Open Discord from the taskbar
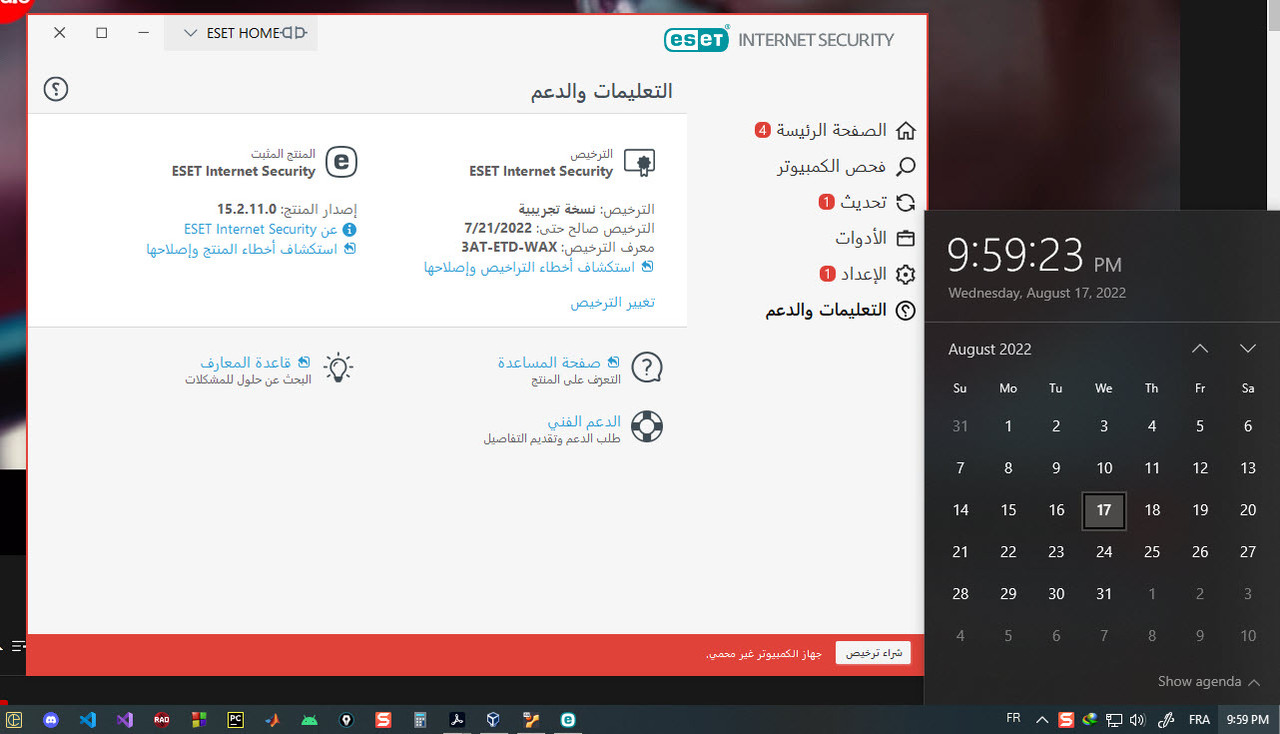 (x=51, y=719)
